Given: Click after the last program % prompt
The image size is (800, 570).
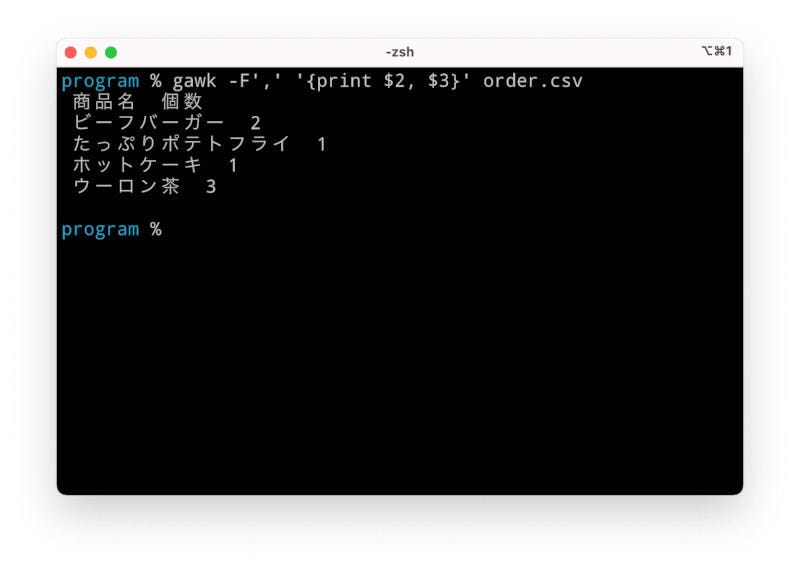Looking at the screenshot, I should click(x=173, y=230).
